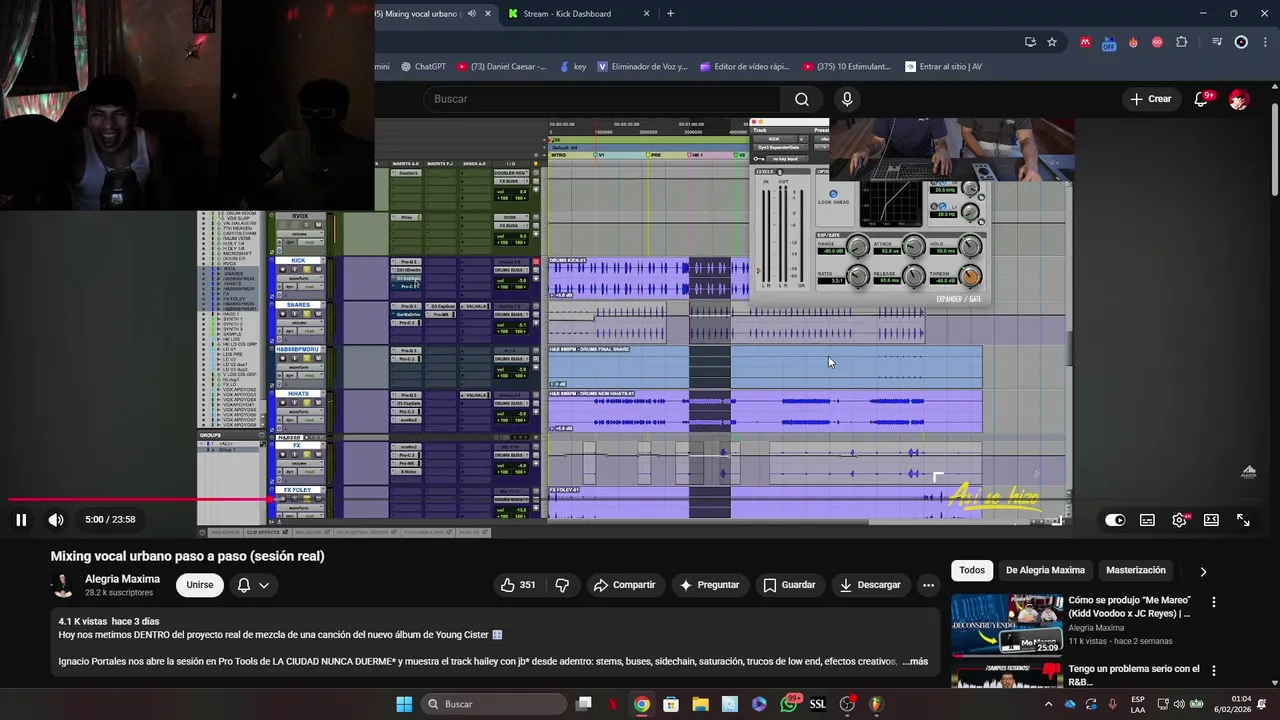Mute the 'Mixing vocal urbano' browser tab
This screenshot has width=1280, height=720.
tap(472, 14)
